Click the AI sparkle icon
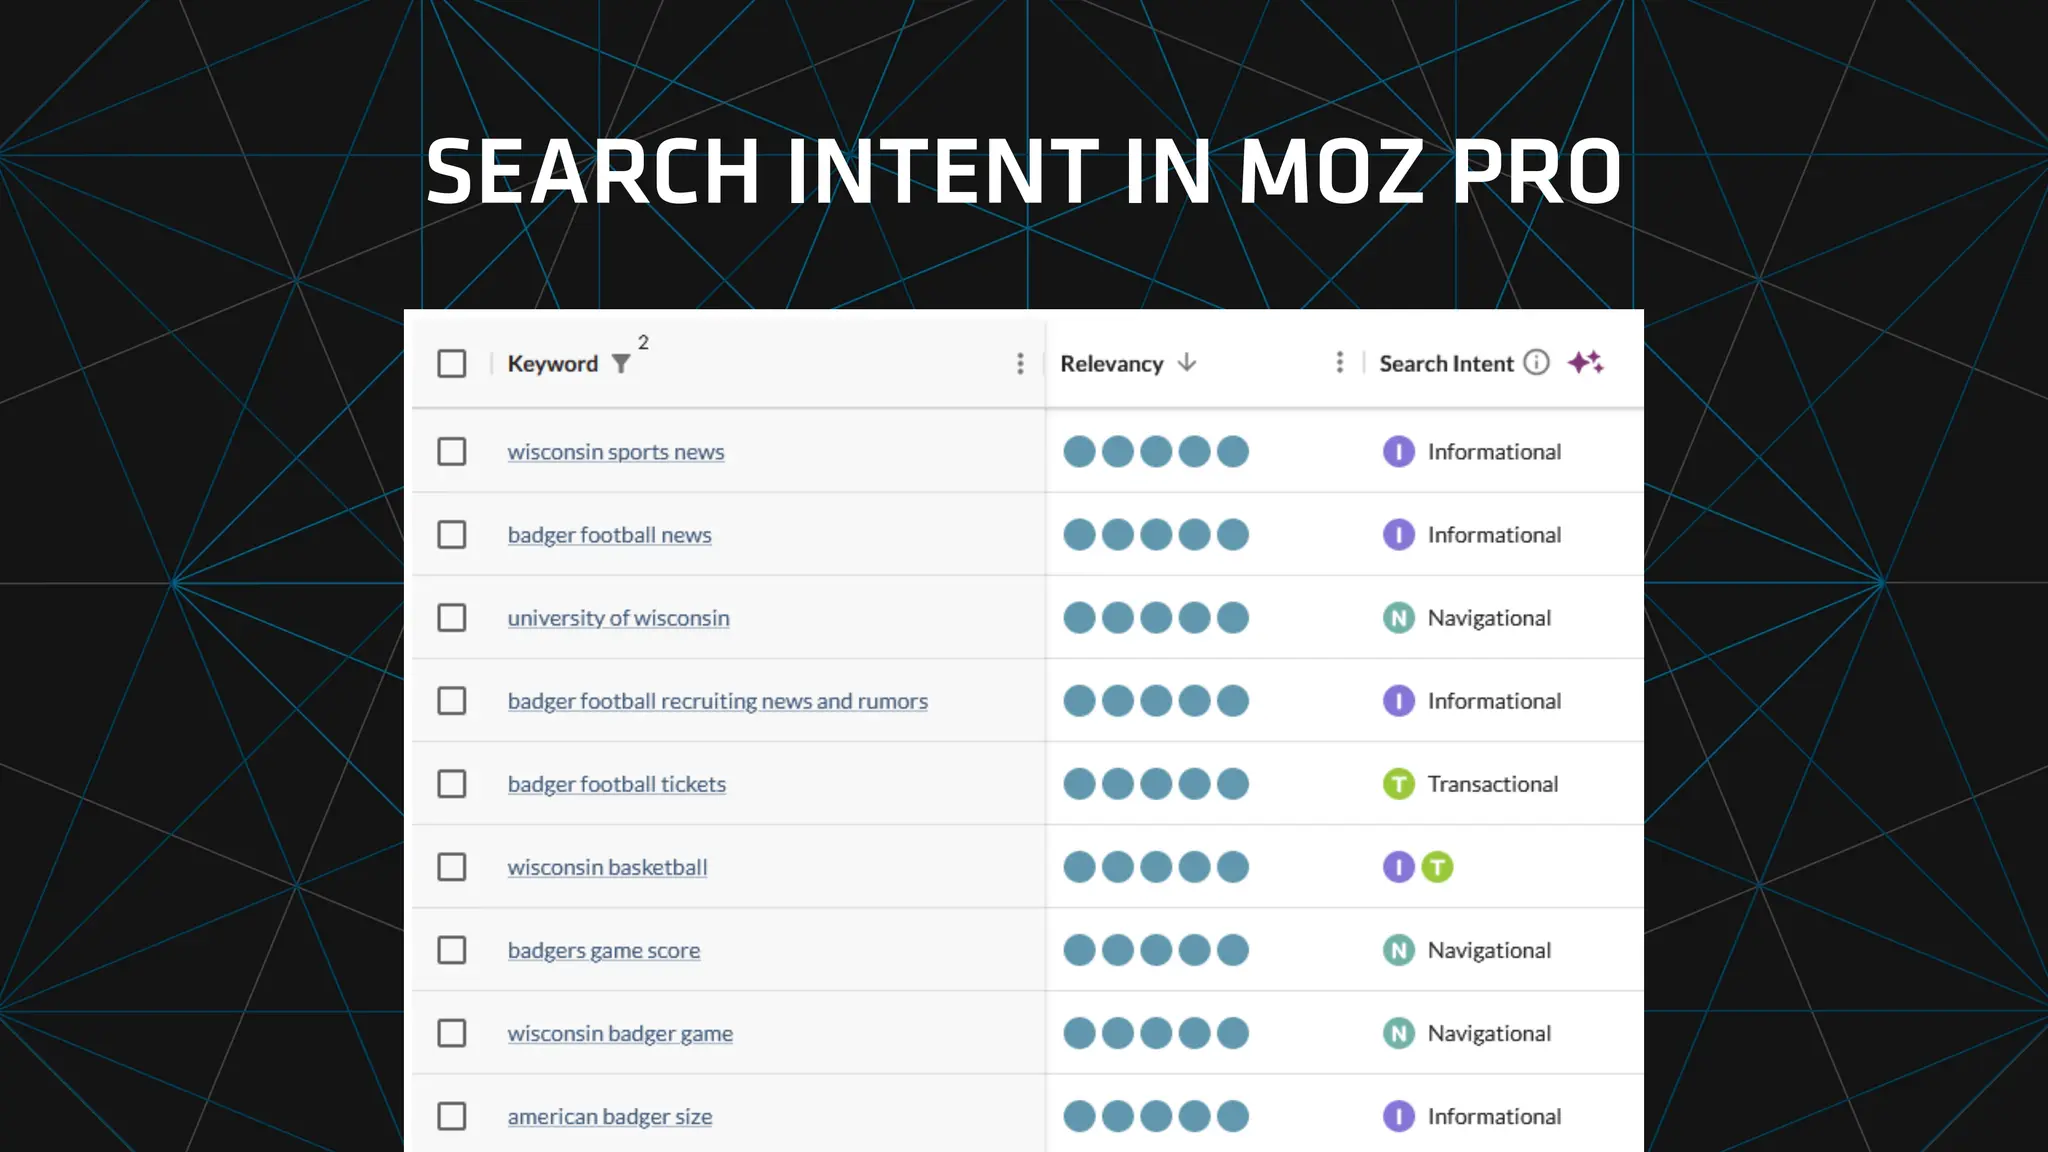 (1586, 362)
